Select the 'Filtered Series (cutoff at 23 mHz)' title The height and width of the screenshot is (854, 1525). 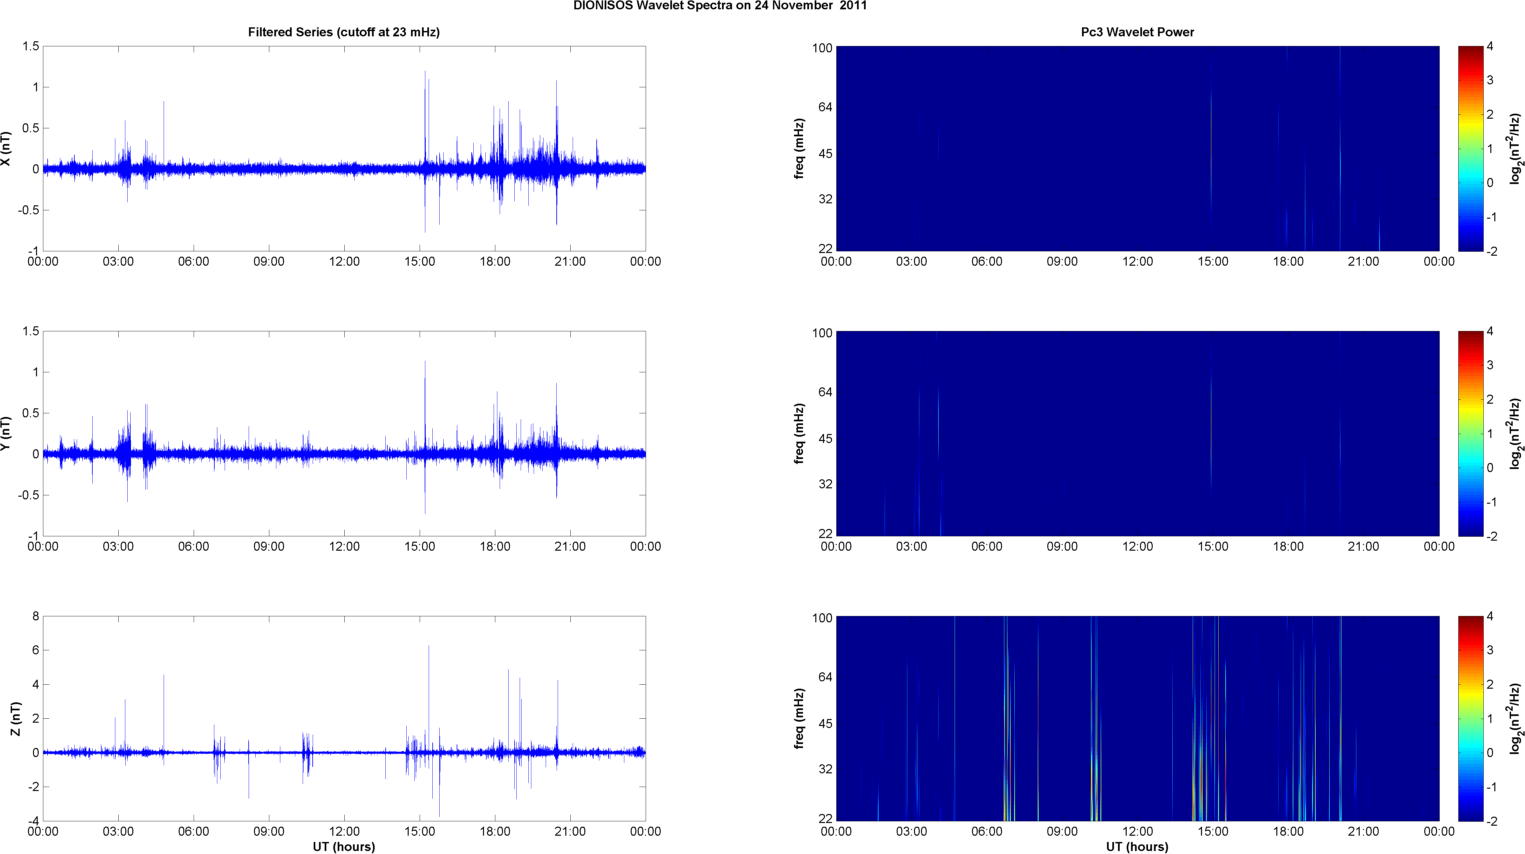pyautogui.click(x=344, y=32)
